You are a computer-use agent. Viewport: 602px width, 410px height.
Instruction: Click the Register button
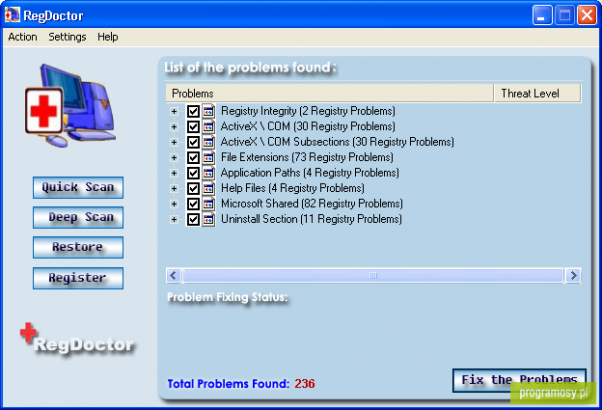pos(78,278)
